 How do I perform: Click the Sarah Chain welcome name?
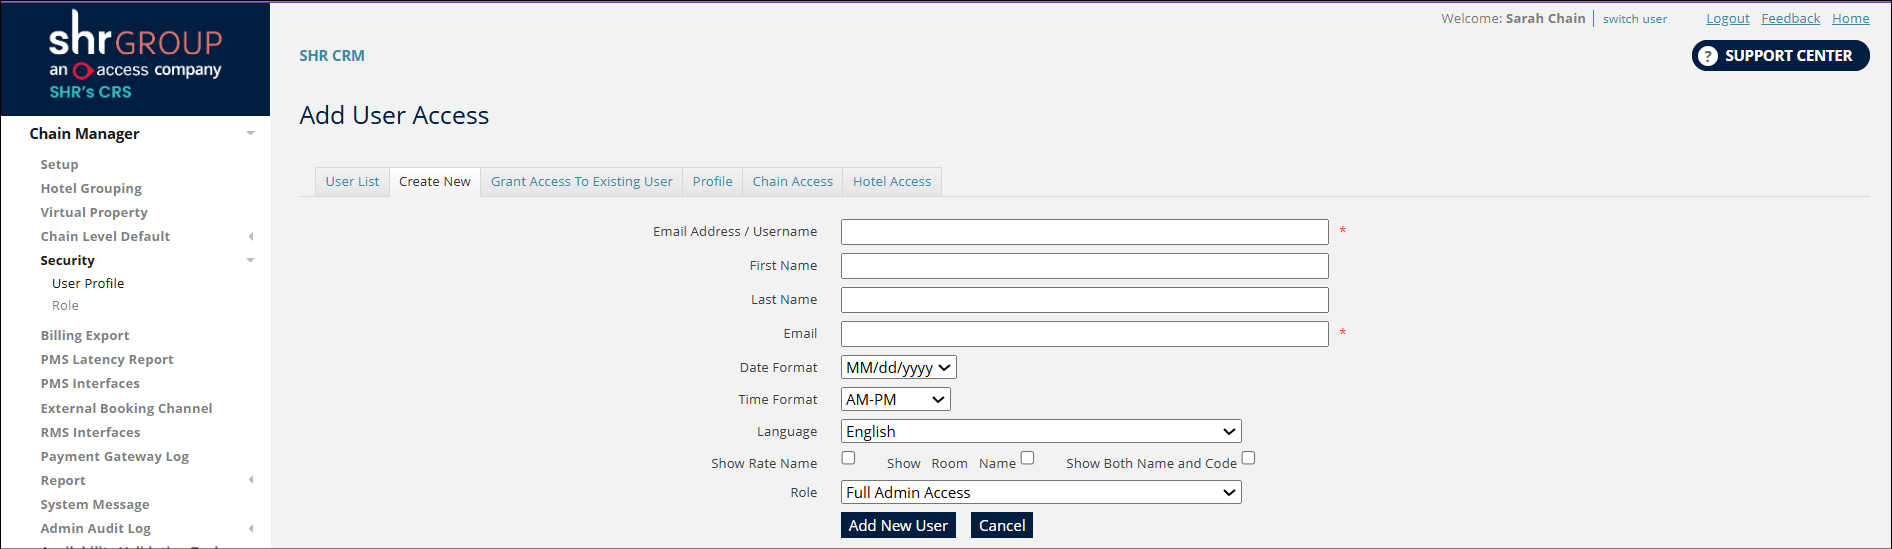1545,18
